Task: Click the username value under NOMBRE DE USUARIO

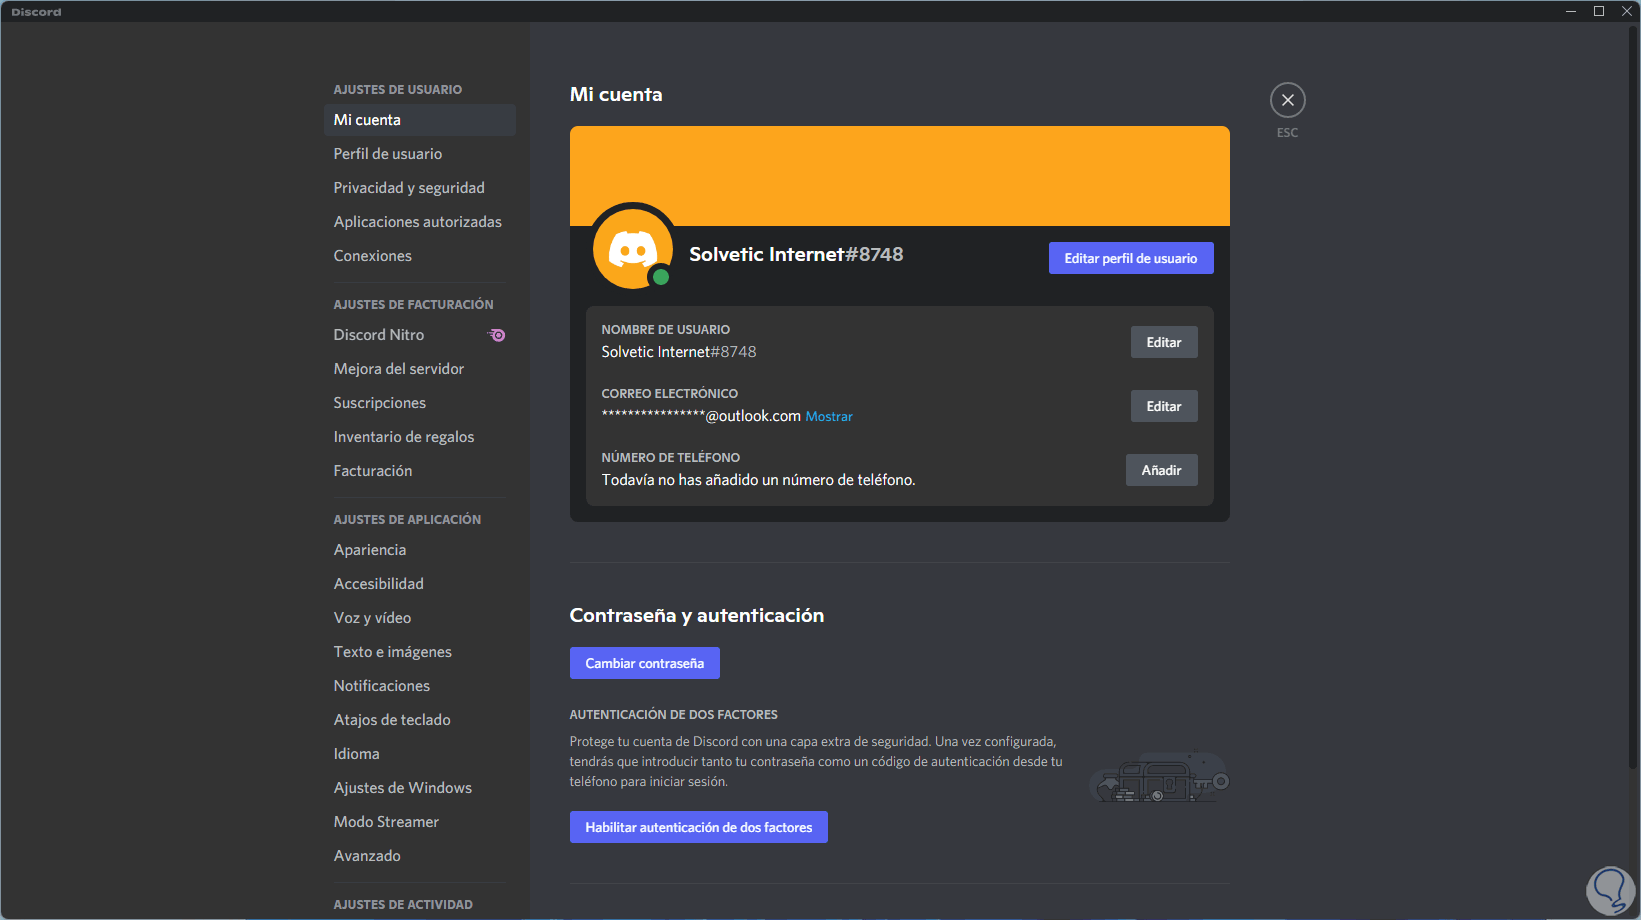Action: pyautogui.click(x=679, y=352)
